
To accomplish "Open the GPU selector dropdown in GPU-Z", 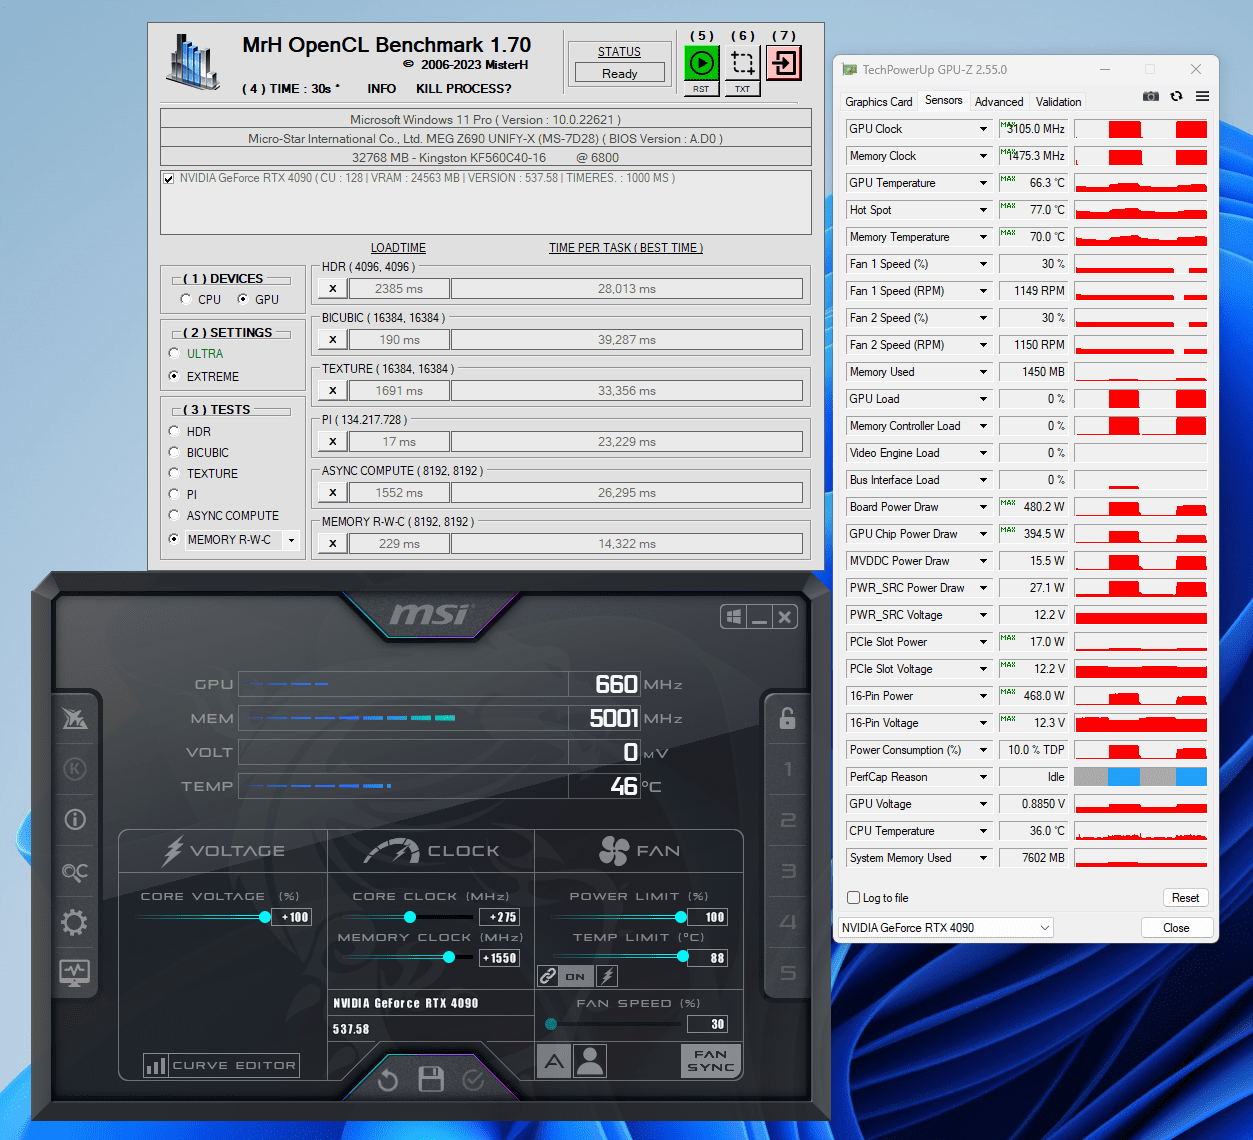I will pyautogui.click(x=946, y=928).
